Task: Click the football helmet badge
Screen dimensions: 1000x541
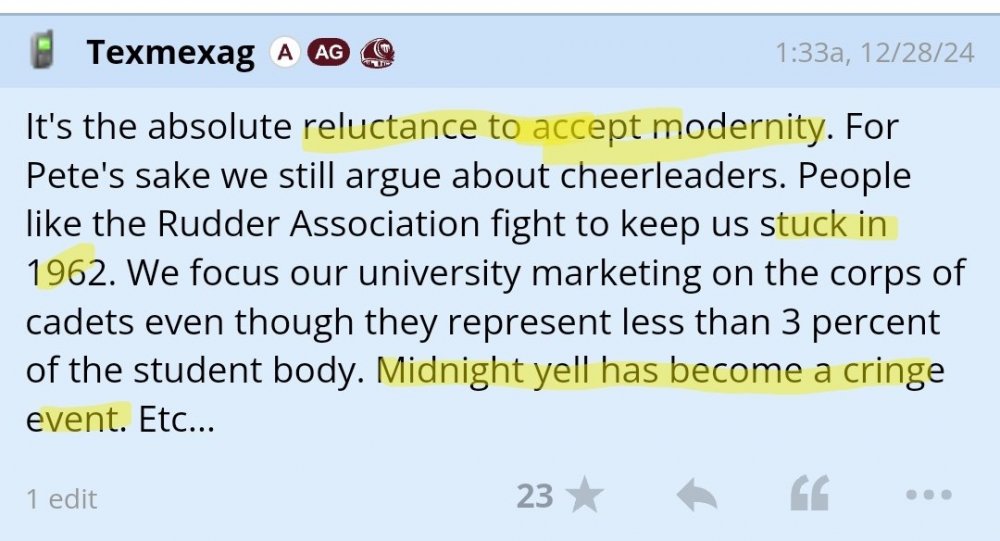Action: [377, 52]
